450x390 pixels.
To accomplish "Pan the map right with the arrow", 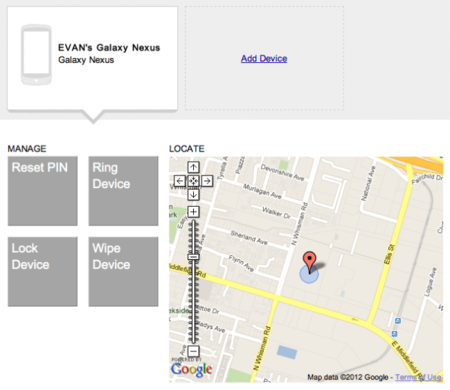I will click(207, 181).
